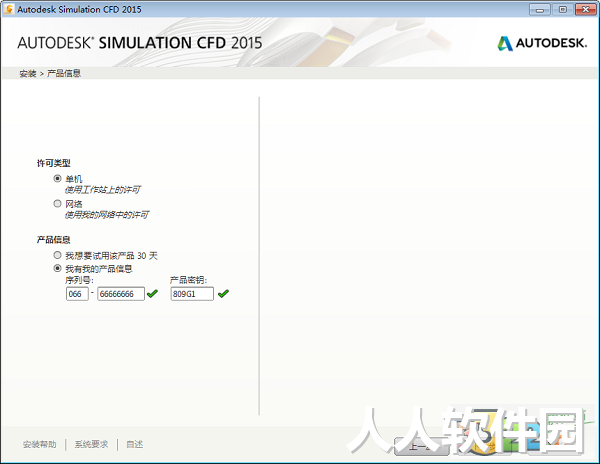This screenshot has height=464, width=600.
Task: Open the 自述 readme link
Action: pyautogui.click(x=135, y=444)
